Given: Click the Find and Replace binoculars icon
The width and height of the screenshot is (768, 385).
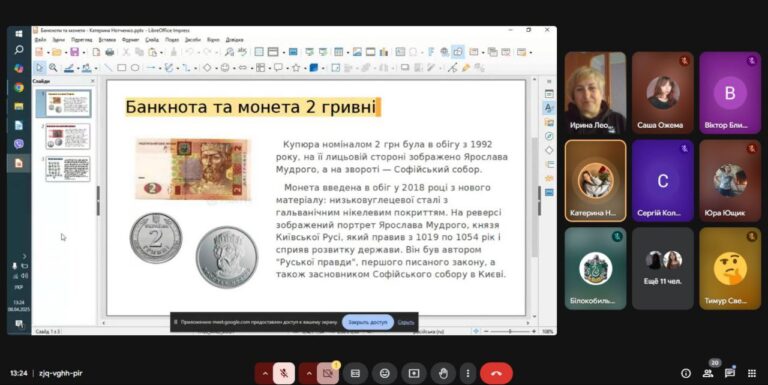Looking at the screenshot, I should coord(229,52).
